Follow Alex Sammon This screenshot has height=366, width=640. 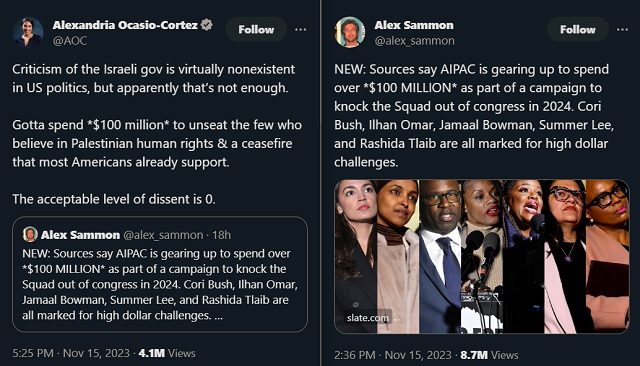point(578,29)
